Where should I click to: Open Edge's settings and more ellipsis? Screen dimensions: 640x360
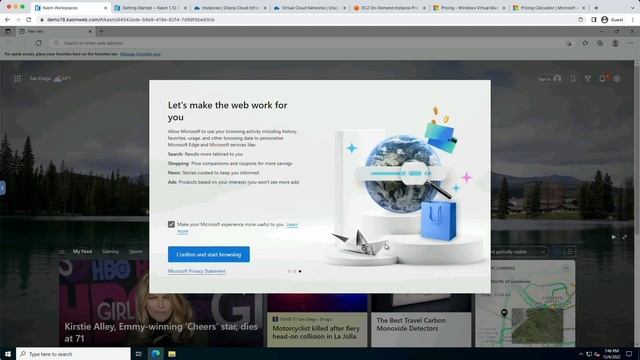pos(630,43)
